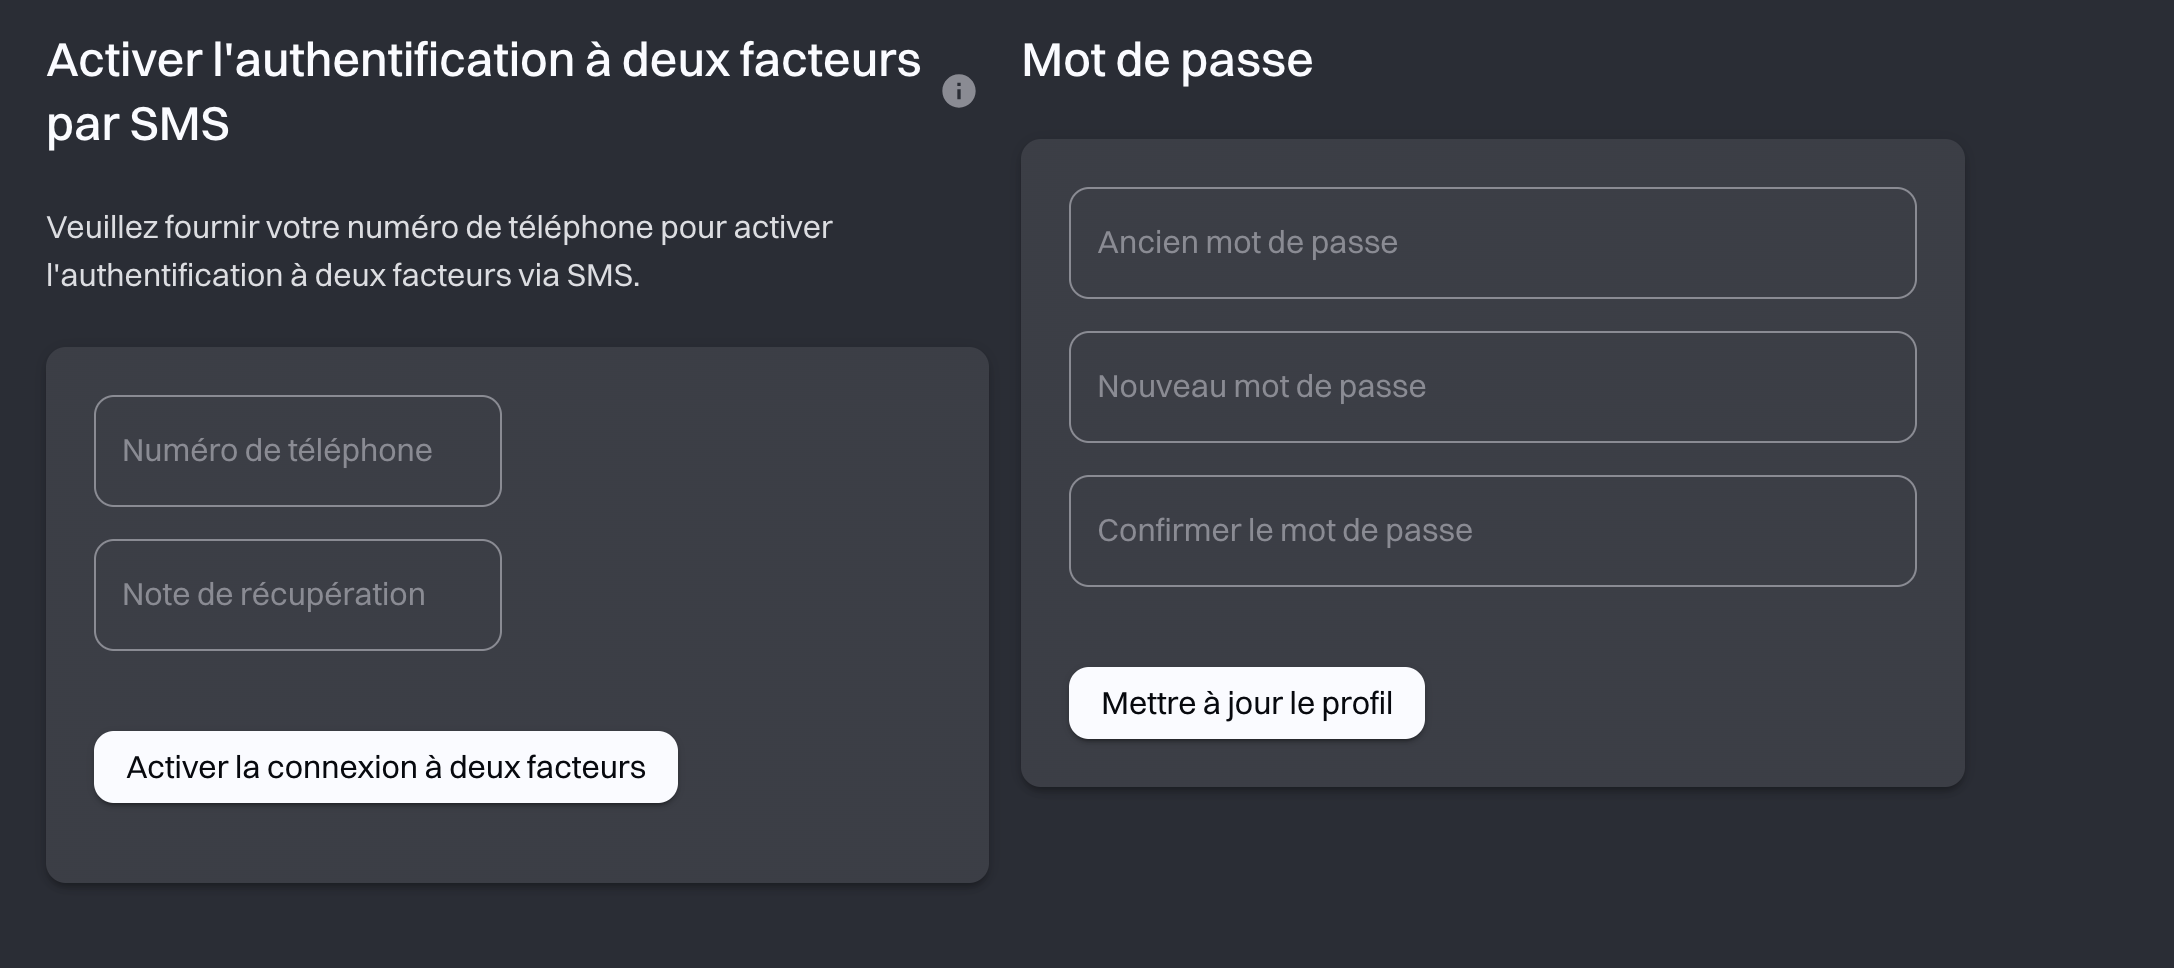Click the Veuillez fournir votre numéro description text
Screen dimensions: 2174x968
click(x=439, y=251)
